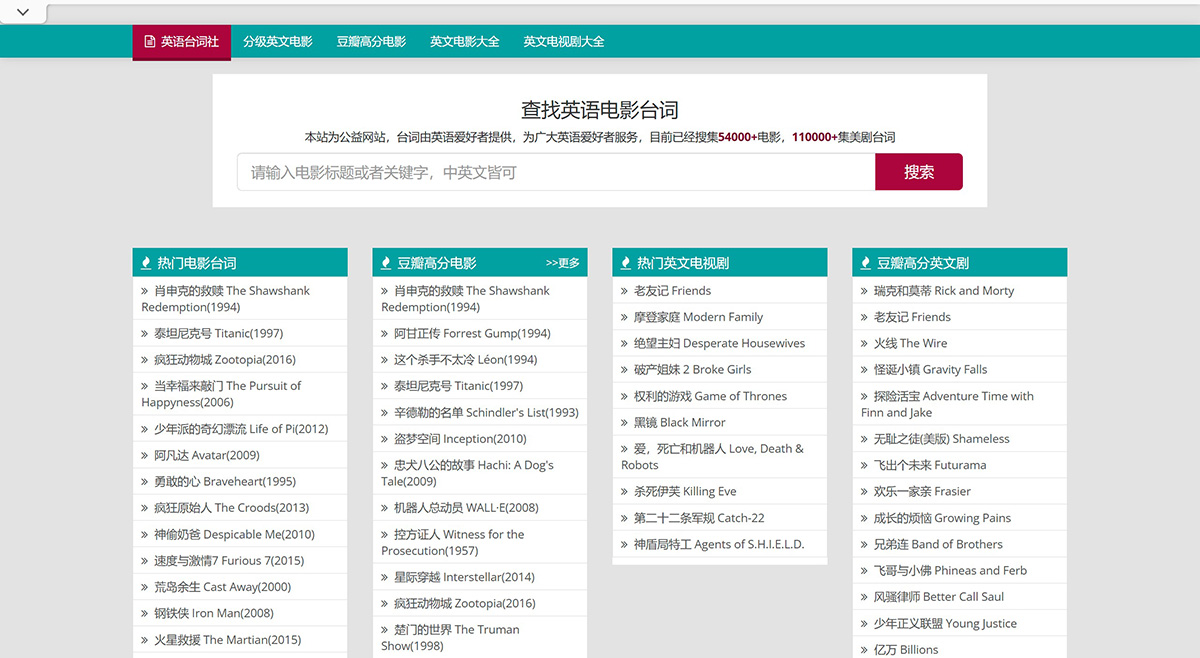Open the 英文电影大全 menu item
Screen dimensions: 1200x658
[465, 42]
